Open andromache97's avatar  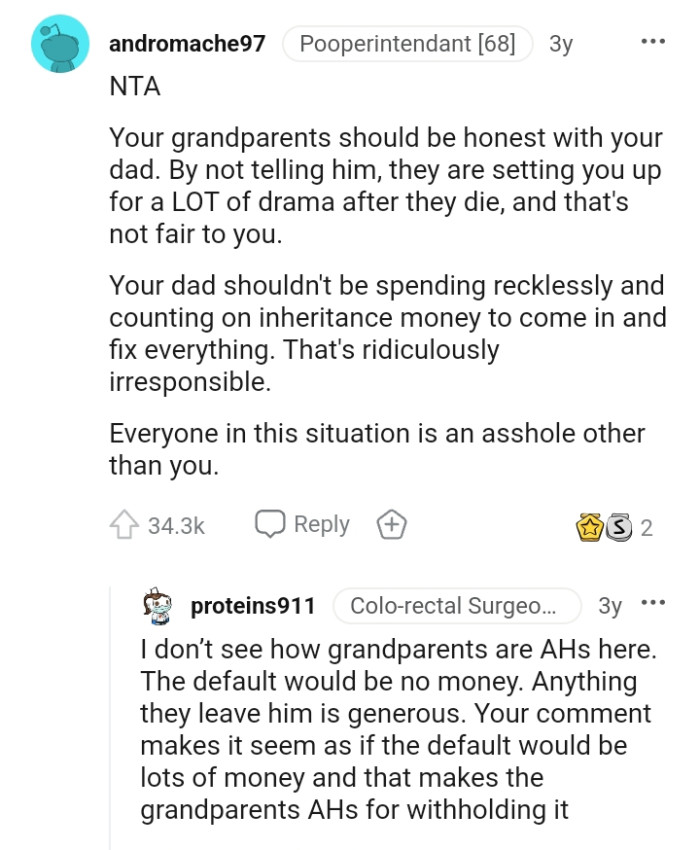pyautogui.click(x=57, y=44)
